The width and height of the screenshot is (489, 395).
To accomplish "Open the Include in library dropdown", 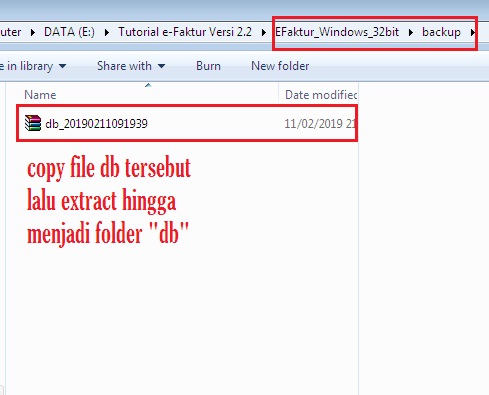I will pos(33,66).
